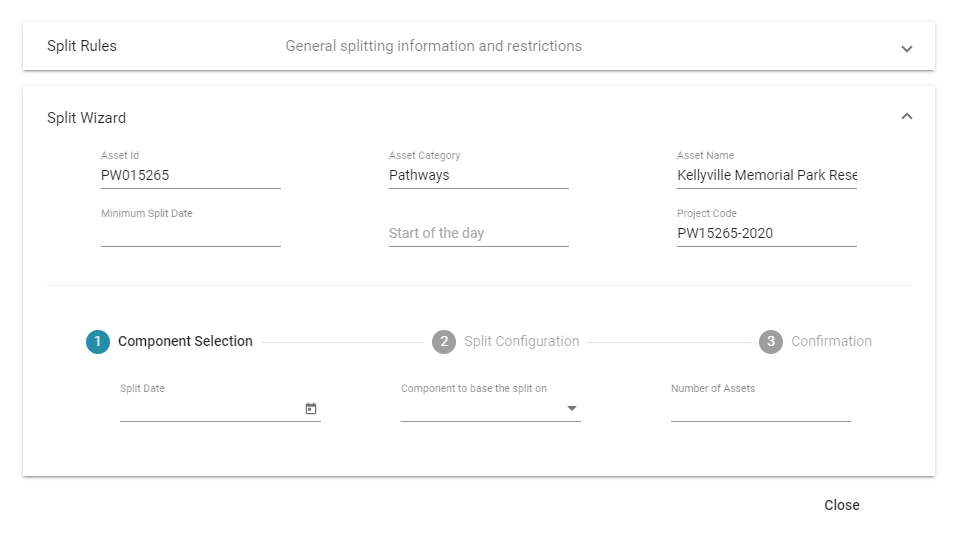The width and height of the screenshot is (958, 548).
Task: Click the Minimum Split Date field
Action: click(191, 233)
